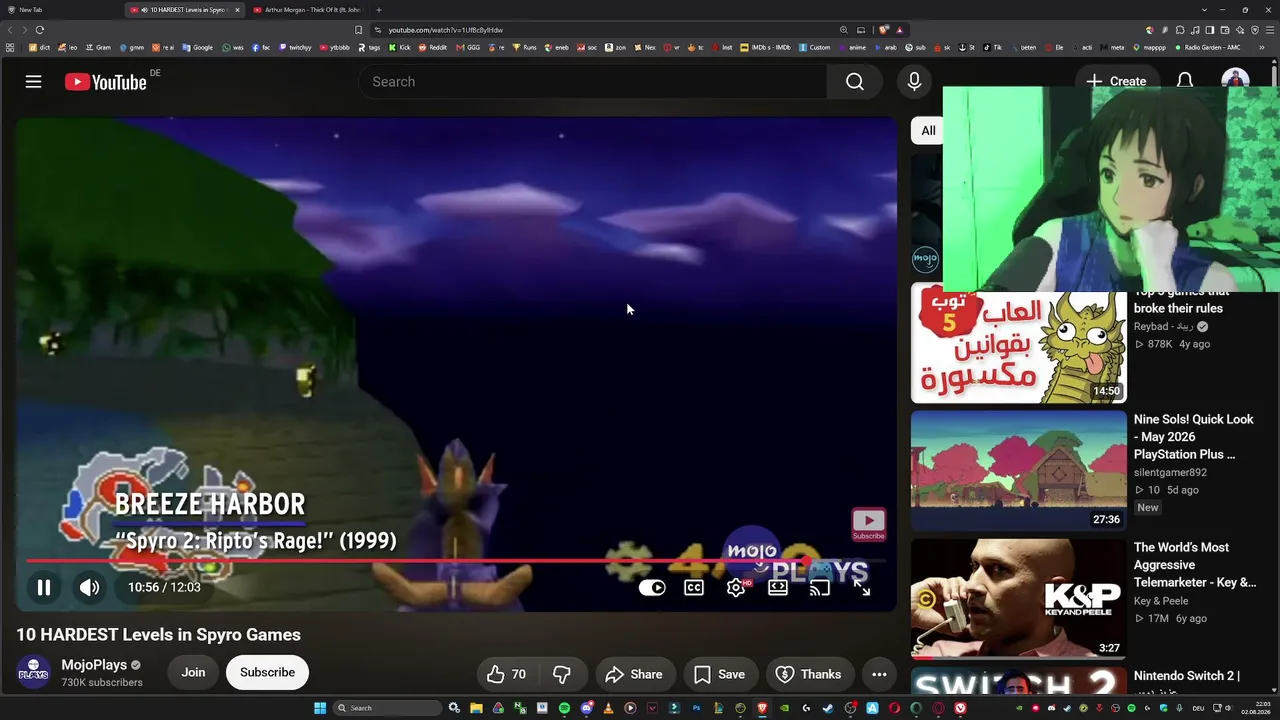Like the video with 70 likes
Image resolution: width=1280 pixels, height=720 pixels.
click(x=507, y=674)
